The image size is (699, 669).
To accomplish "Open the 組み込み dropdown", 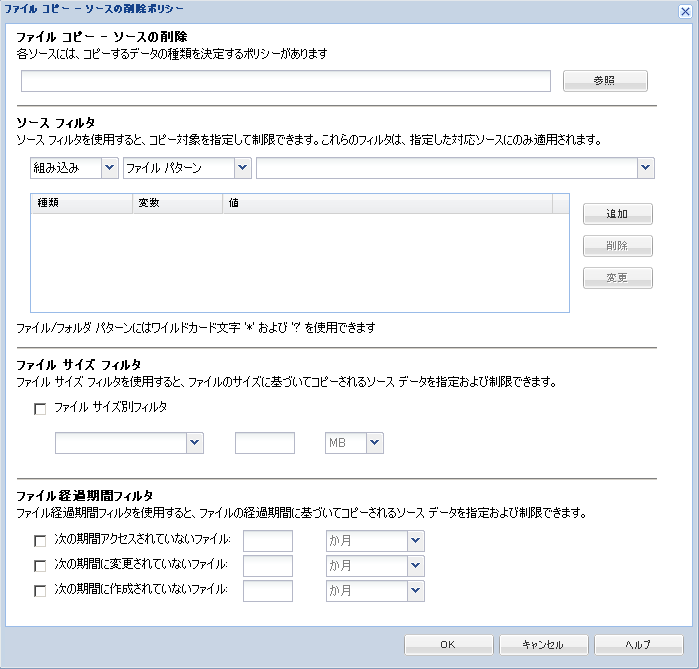I will click(x=110, y=168).
